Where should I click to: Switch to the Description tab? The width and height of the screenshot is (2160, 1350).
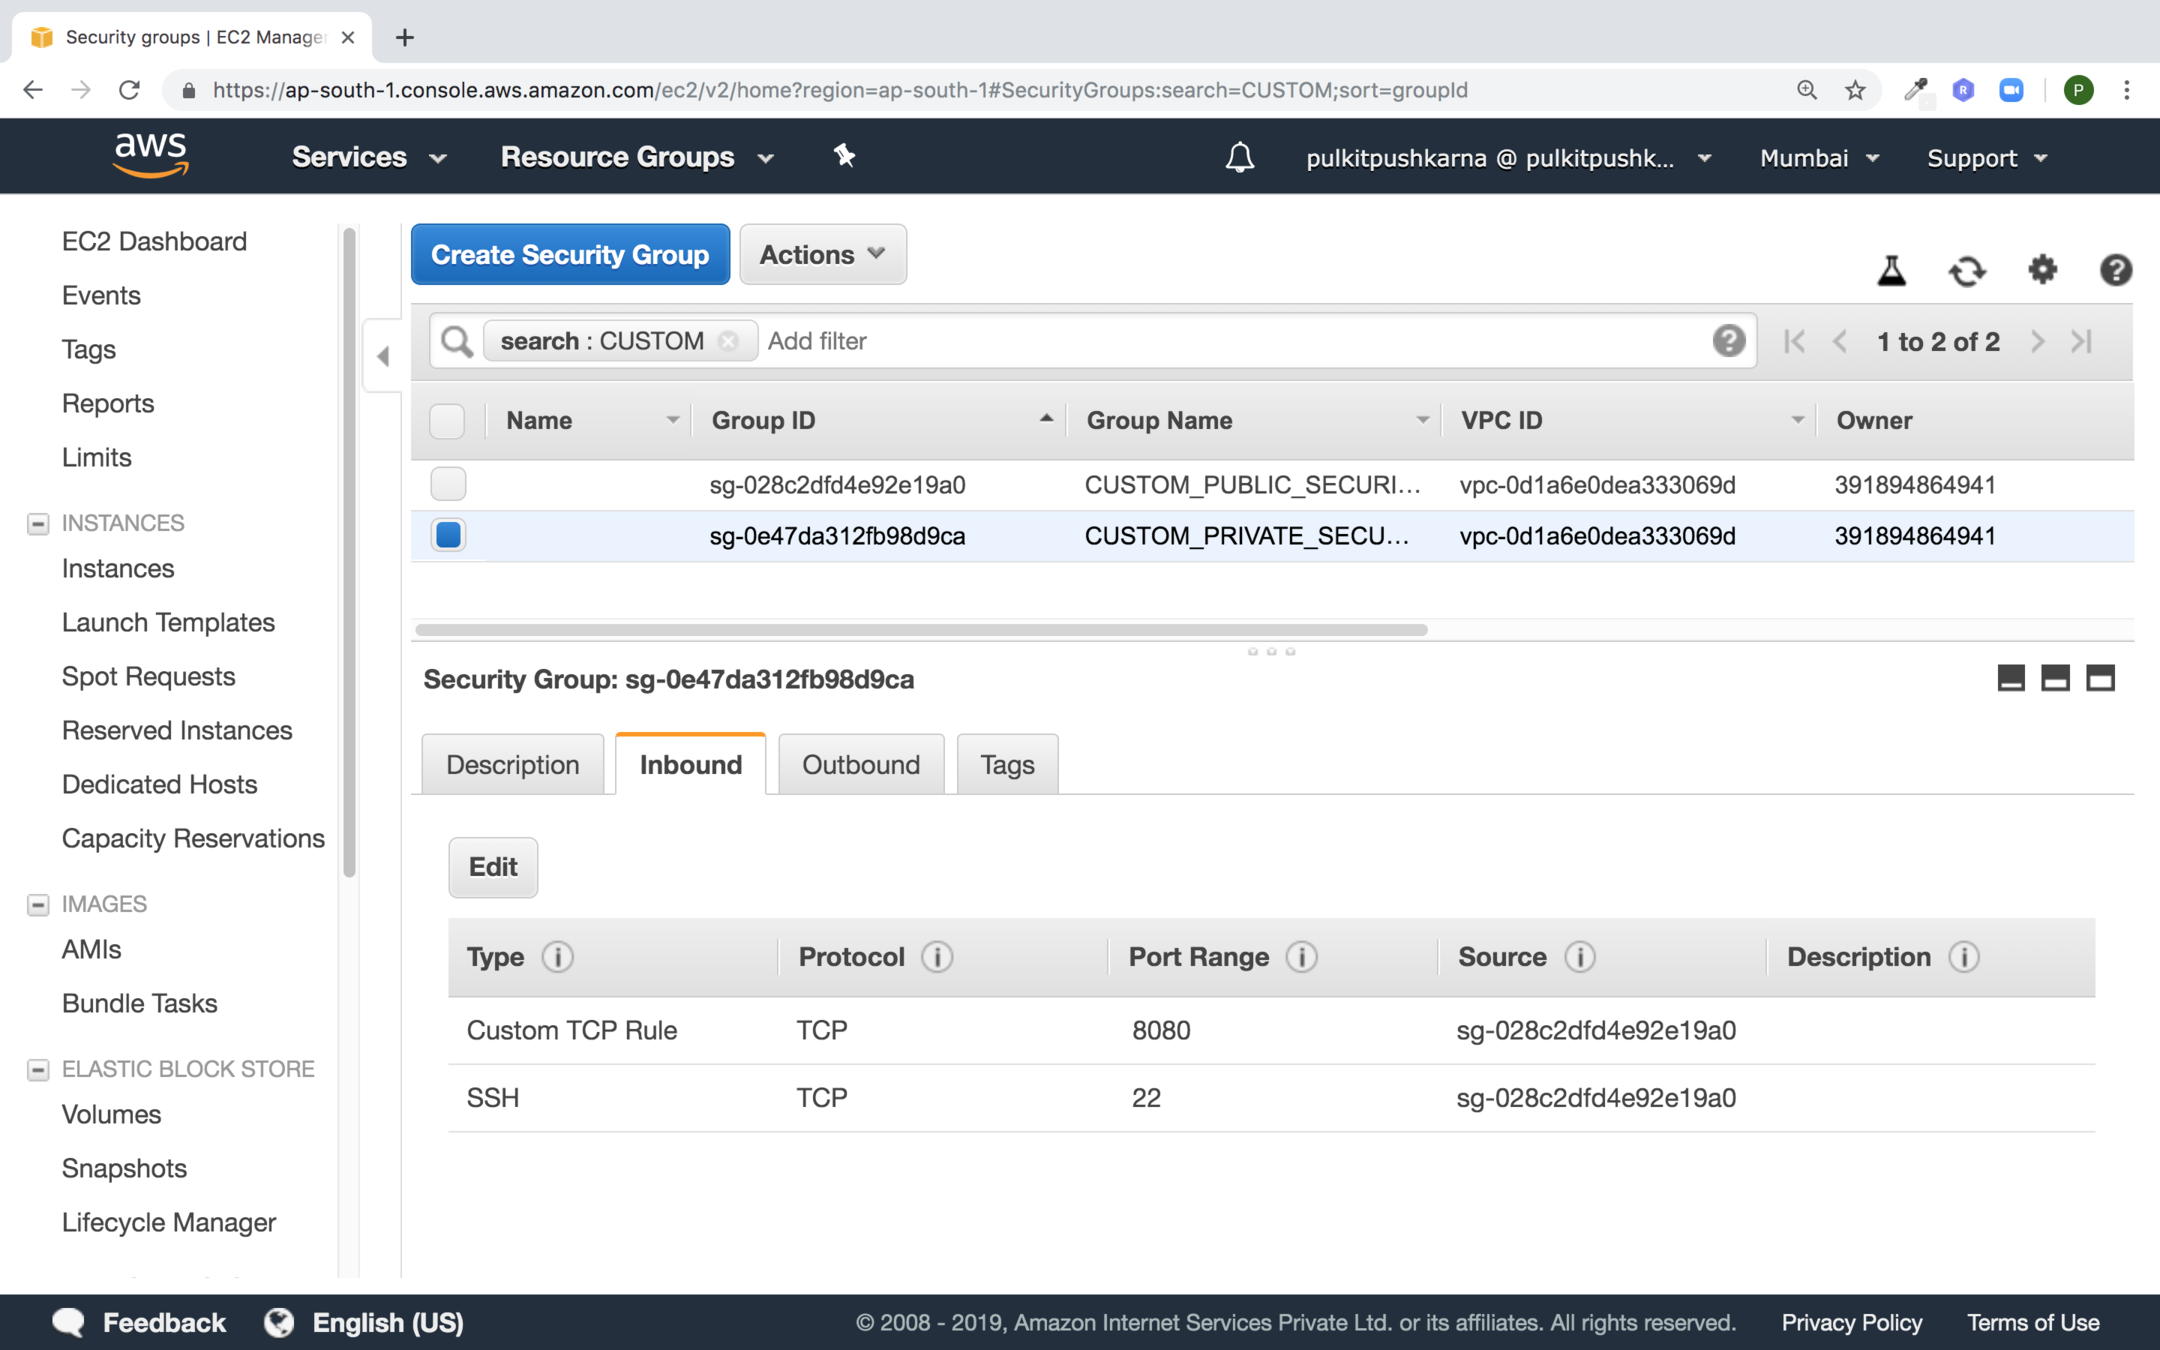click(513, 765)
